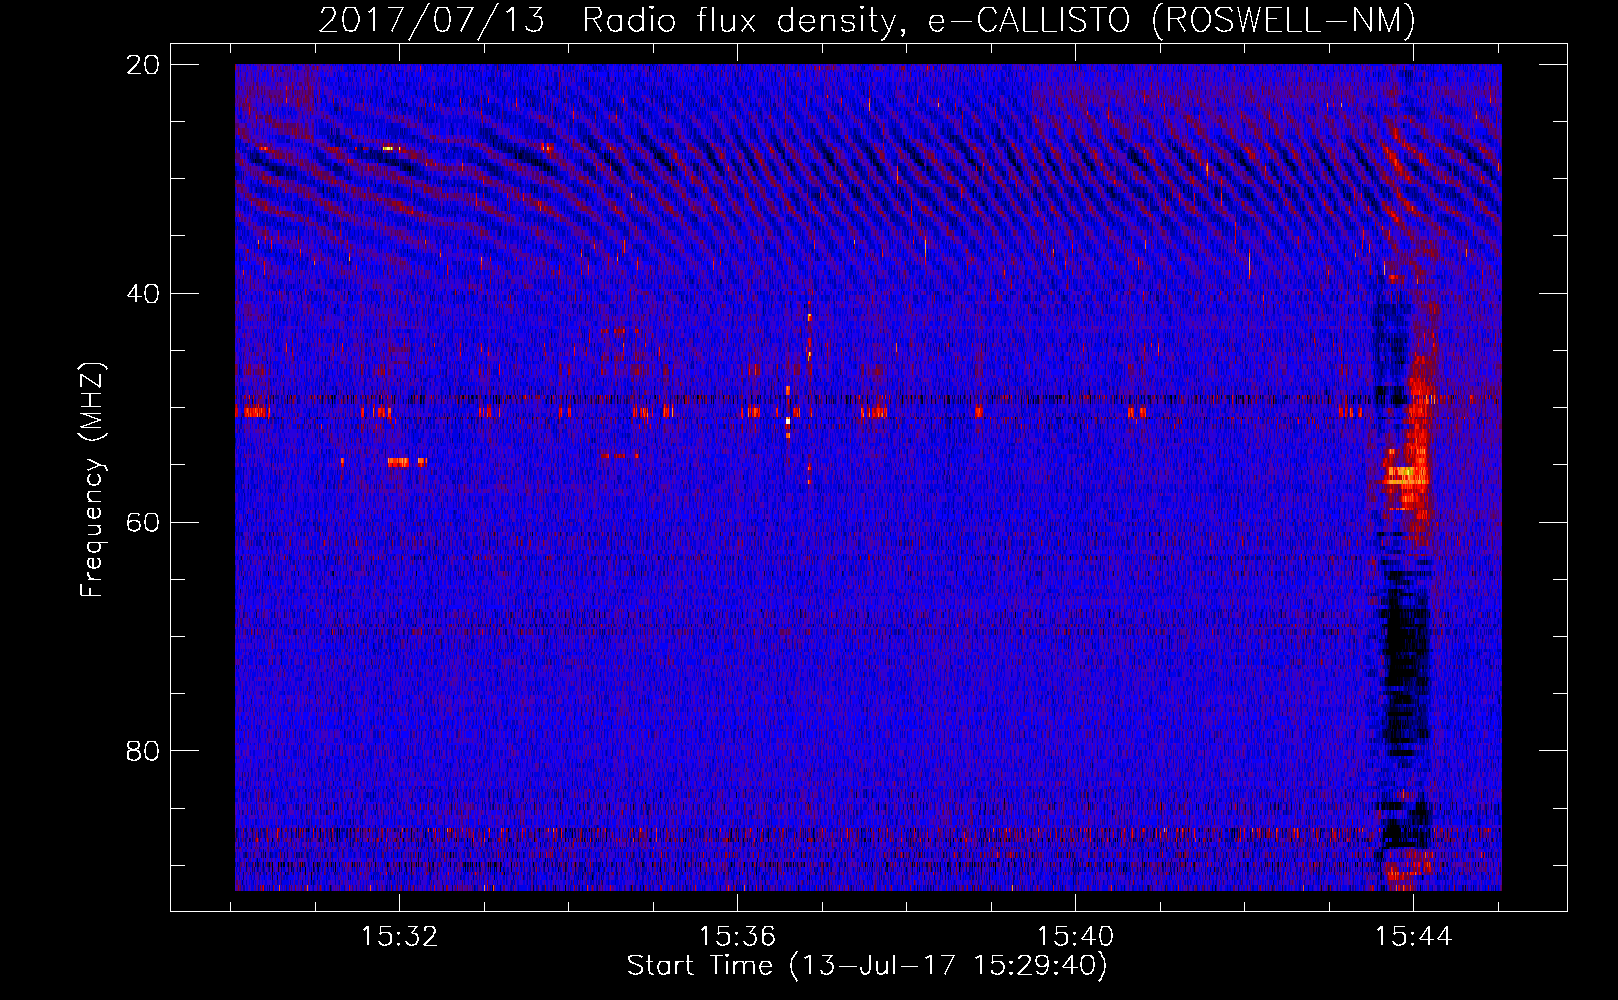This screenshot has width=1618, height=1000.
Task: Click the '80' frequency tick label
Action: pyautogui.click(x=143, y=751)
